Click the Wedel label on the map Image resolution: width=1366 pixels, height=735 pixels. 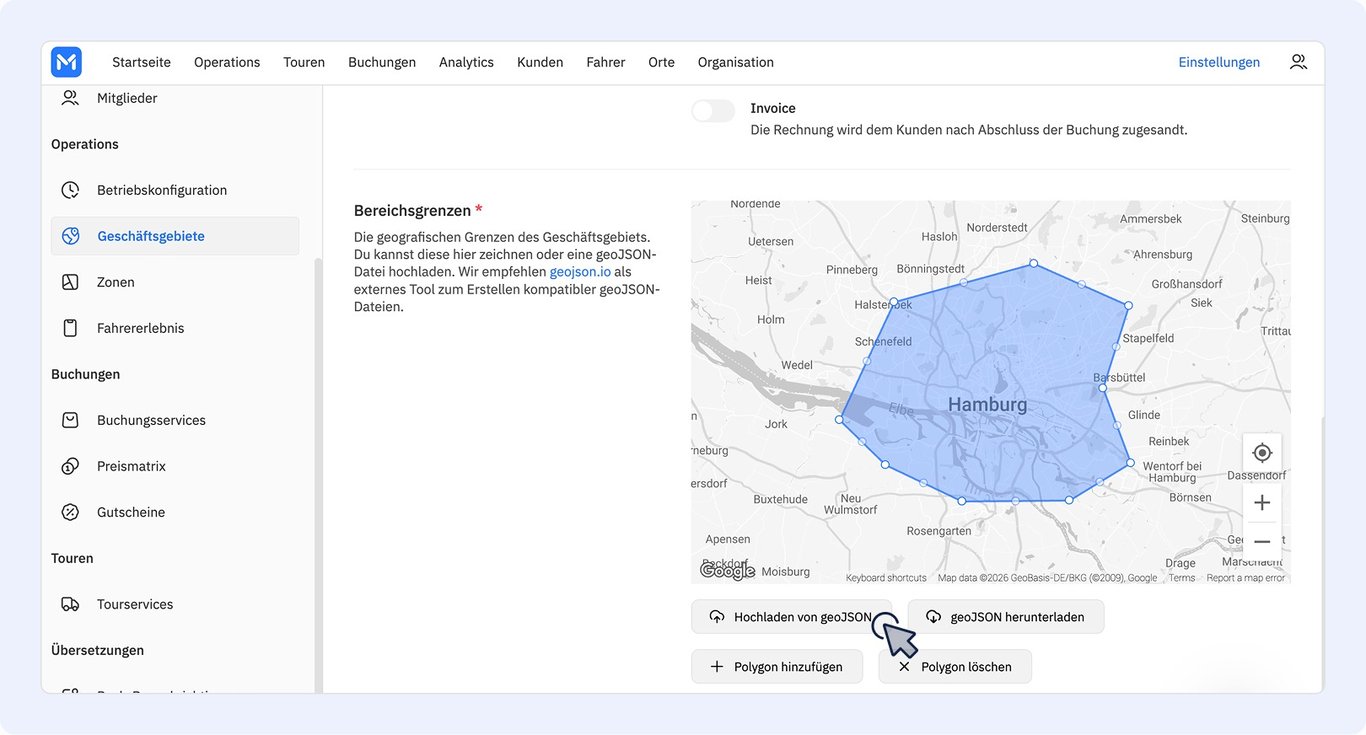(797, 365)
